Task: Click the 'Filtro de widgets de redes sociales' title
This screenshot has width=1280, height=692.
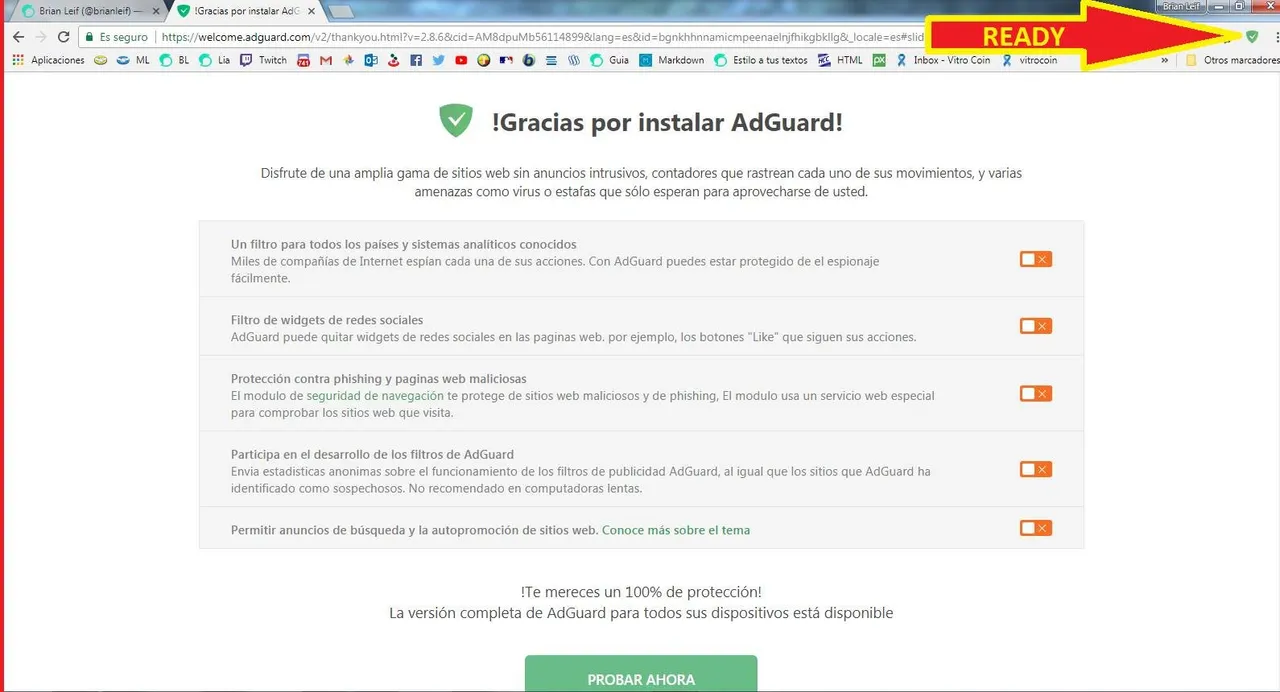Action: pos(327,320)
